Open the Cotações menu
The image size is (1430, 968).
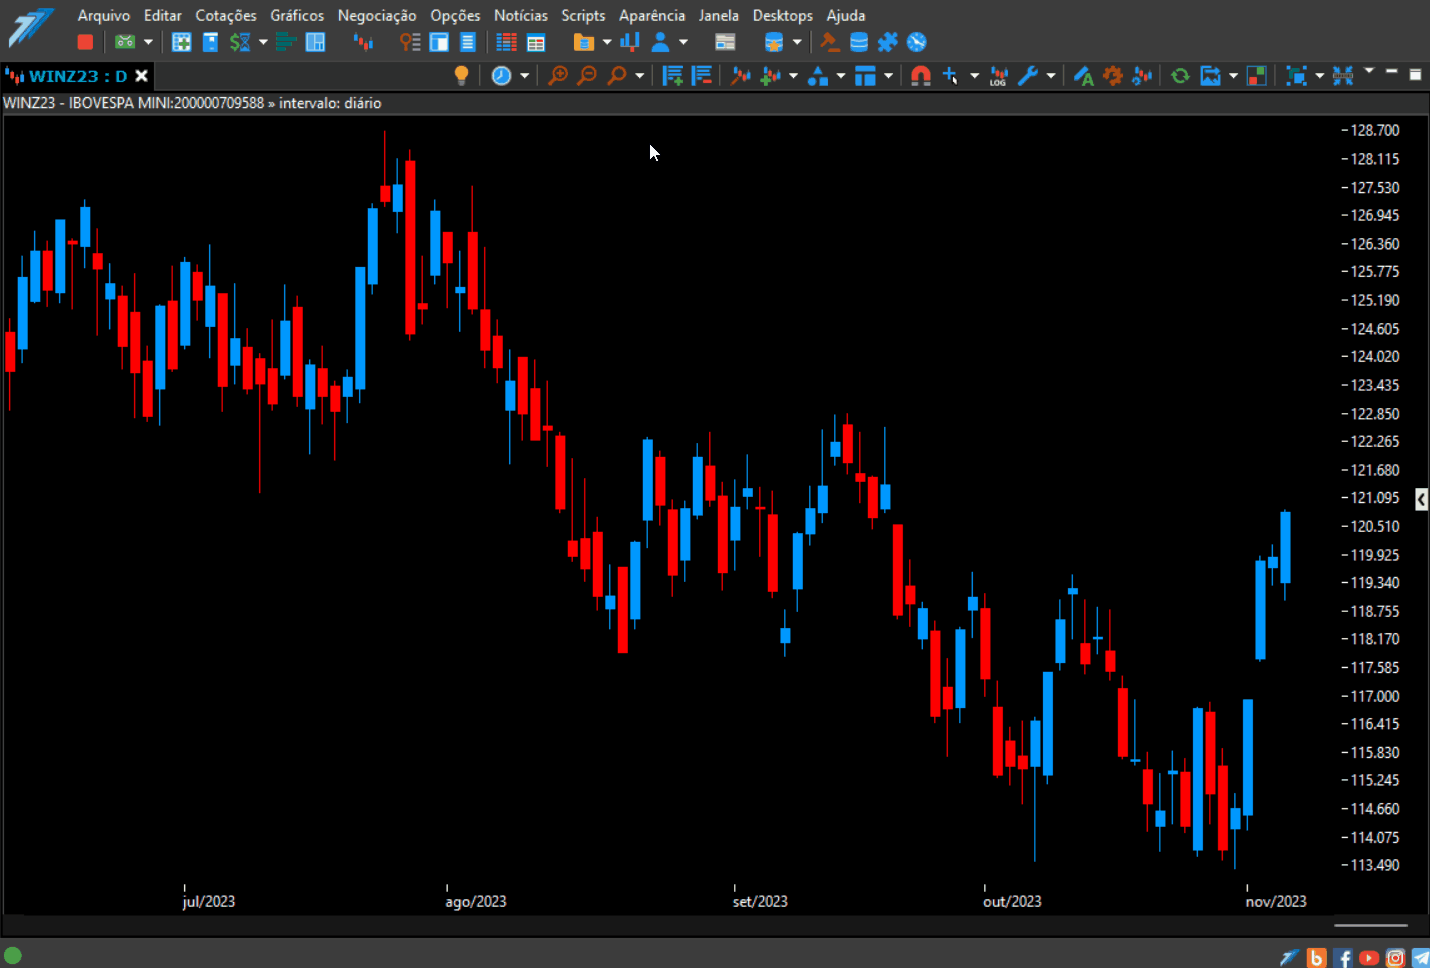(226, 15)
